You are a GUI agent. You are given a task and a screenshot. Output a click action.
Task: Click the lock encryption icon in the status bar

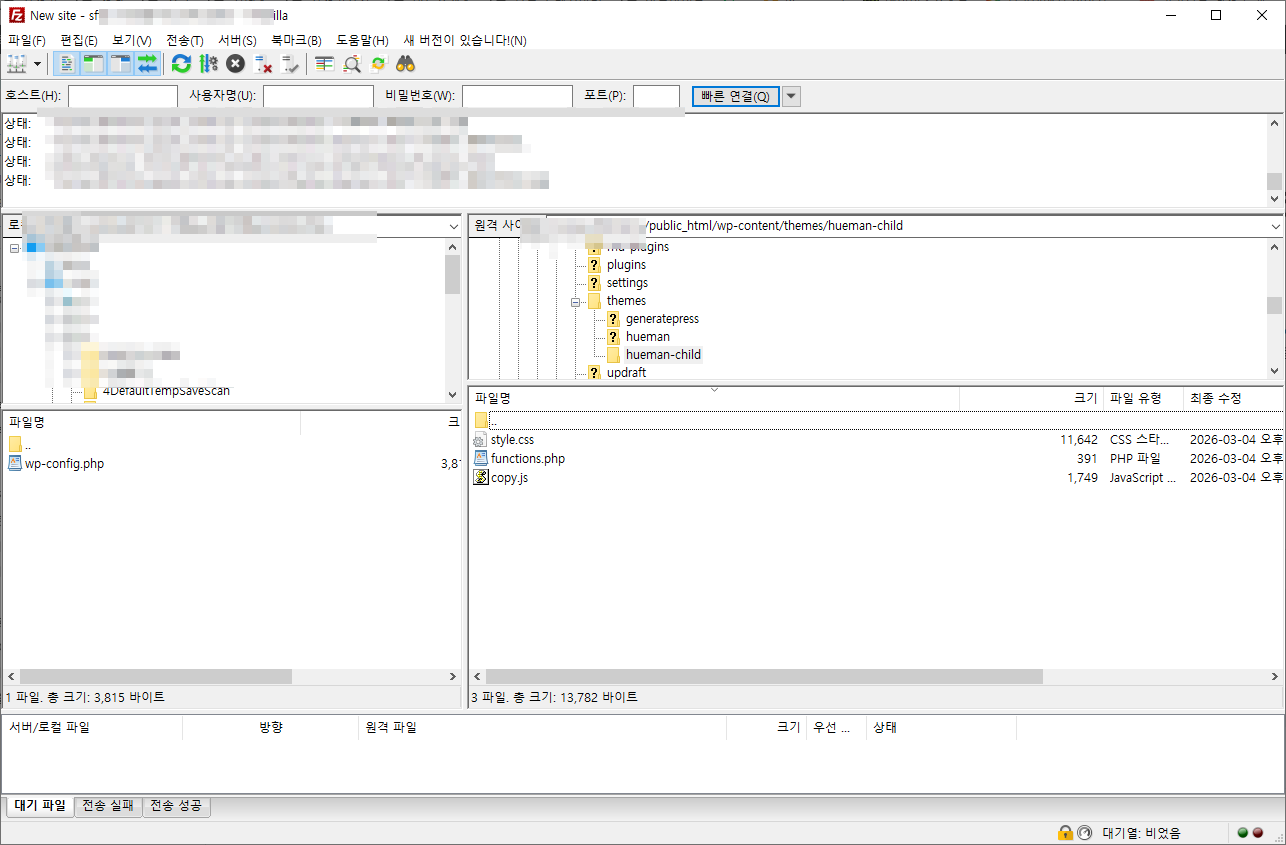[x=1066, y=832]
